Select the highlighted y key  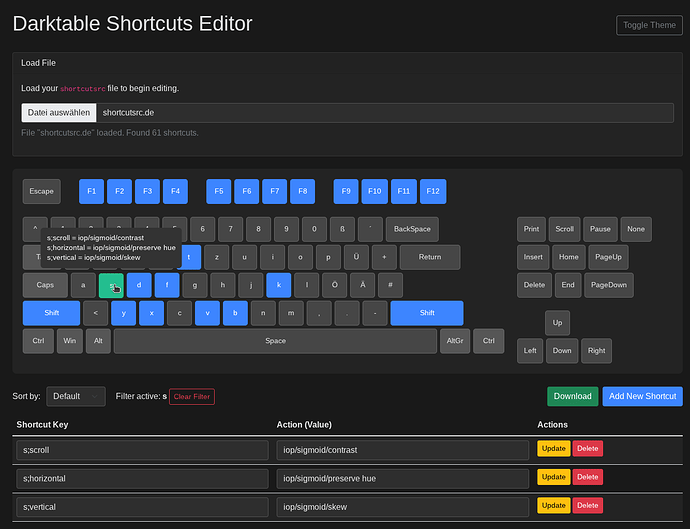click(x=124, y=313)
